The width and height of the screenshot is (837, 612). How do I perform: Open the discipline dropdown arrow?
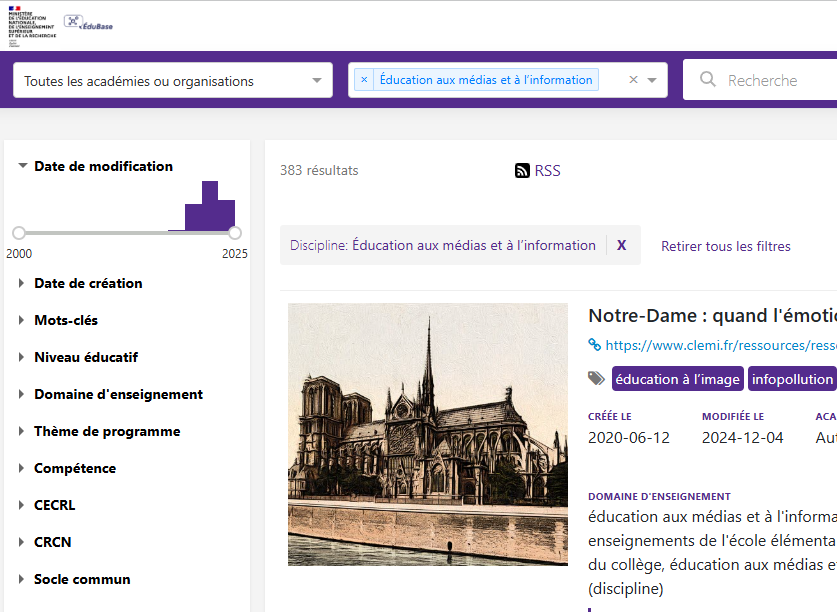[652, 80]
